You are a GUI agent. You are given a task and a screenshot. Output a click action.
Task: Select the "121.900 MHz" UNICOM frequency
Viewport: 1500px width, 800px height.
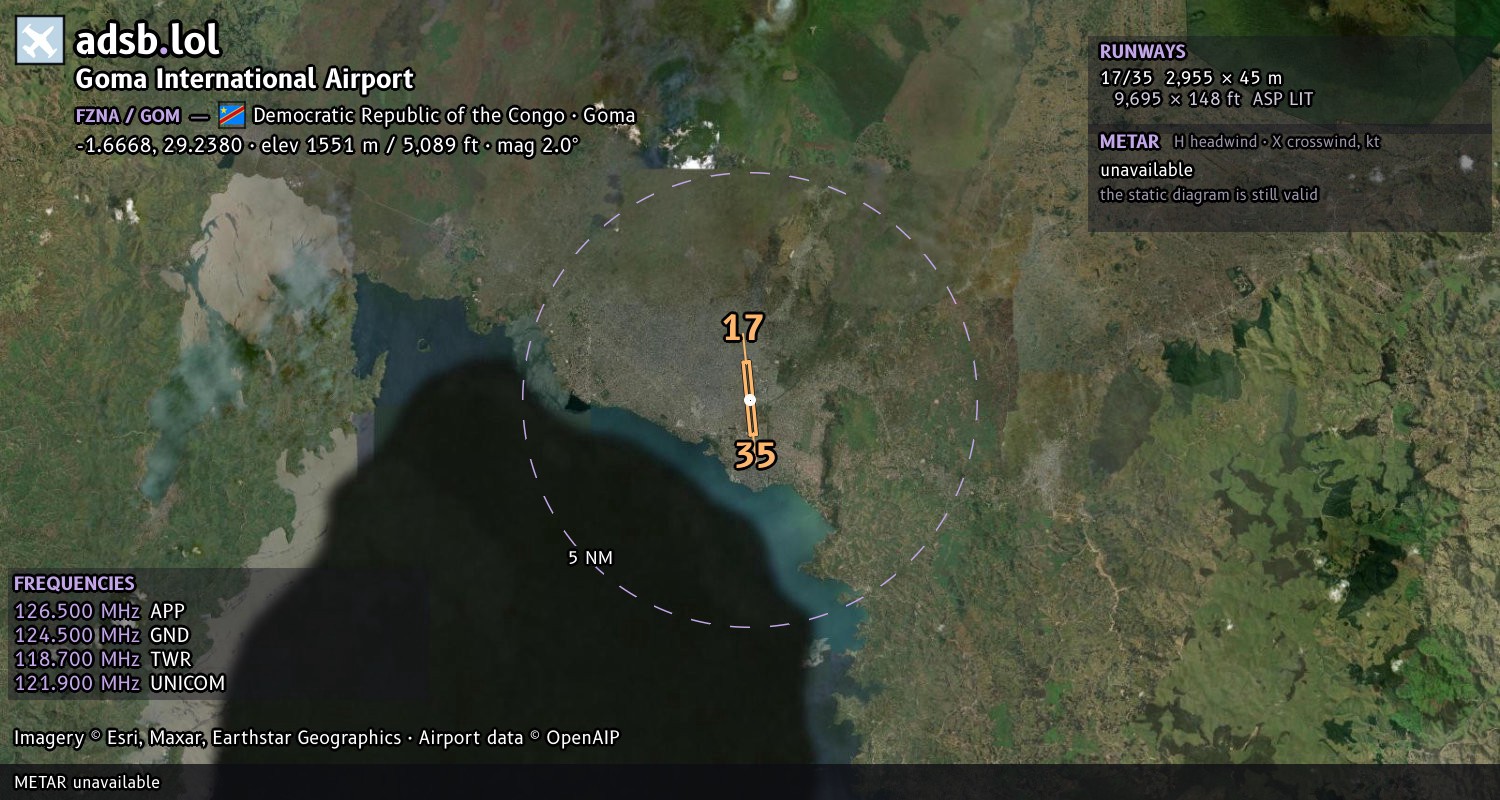(x=77, y=683)
